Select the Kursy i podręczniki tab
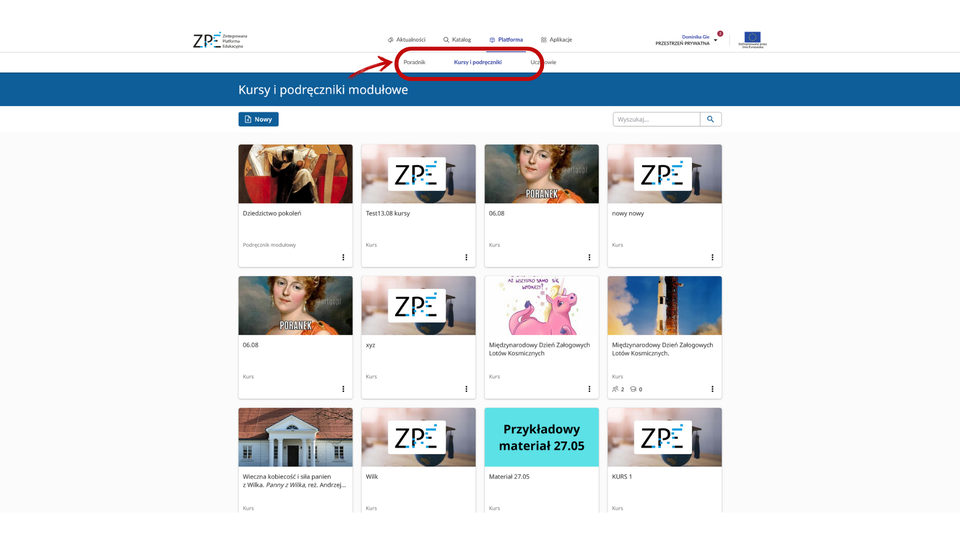Screen dimensions: 960x540 pyautogui.click(x=477, y=62)
